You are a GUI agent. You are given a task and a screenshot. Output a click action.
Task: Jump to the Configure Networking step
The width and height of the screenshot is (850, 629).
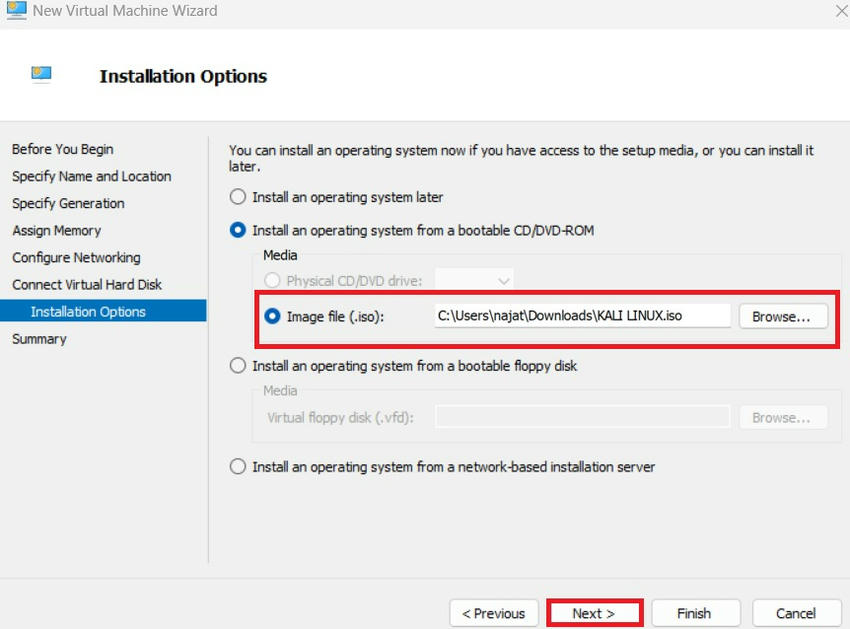(x=76, y=257)
